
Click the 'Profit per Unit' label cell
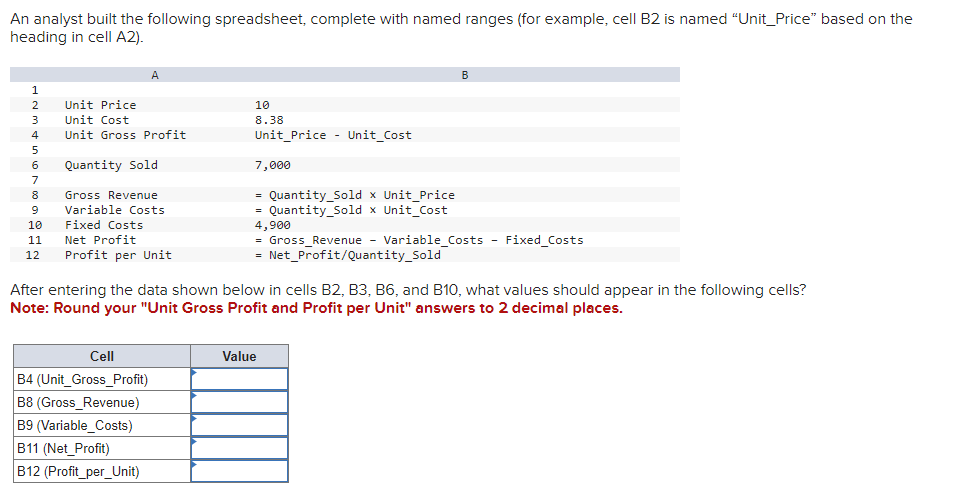(x=118, y=255)
